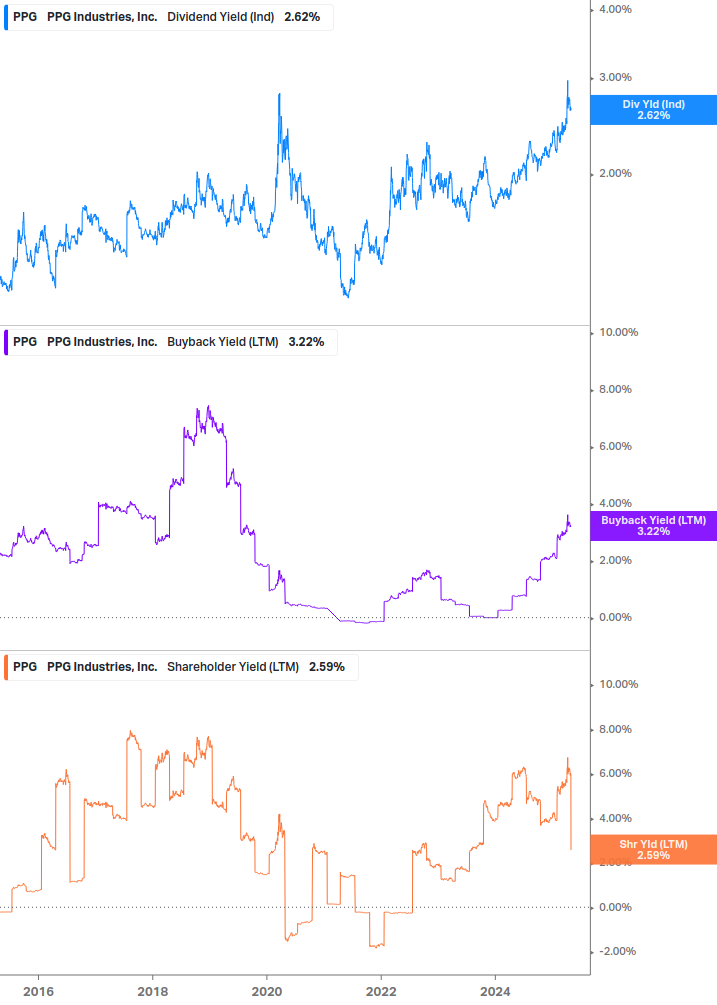
Task: Click the 2.59% value in the shareholder legend
Action: (327, 667)
